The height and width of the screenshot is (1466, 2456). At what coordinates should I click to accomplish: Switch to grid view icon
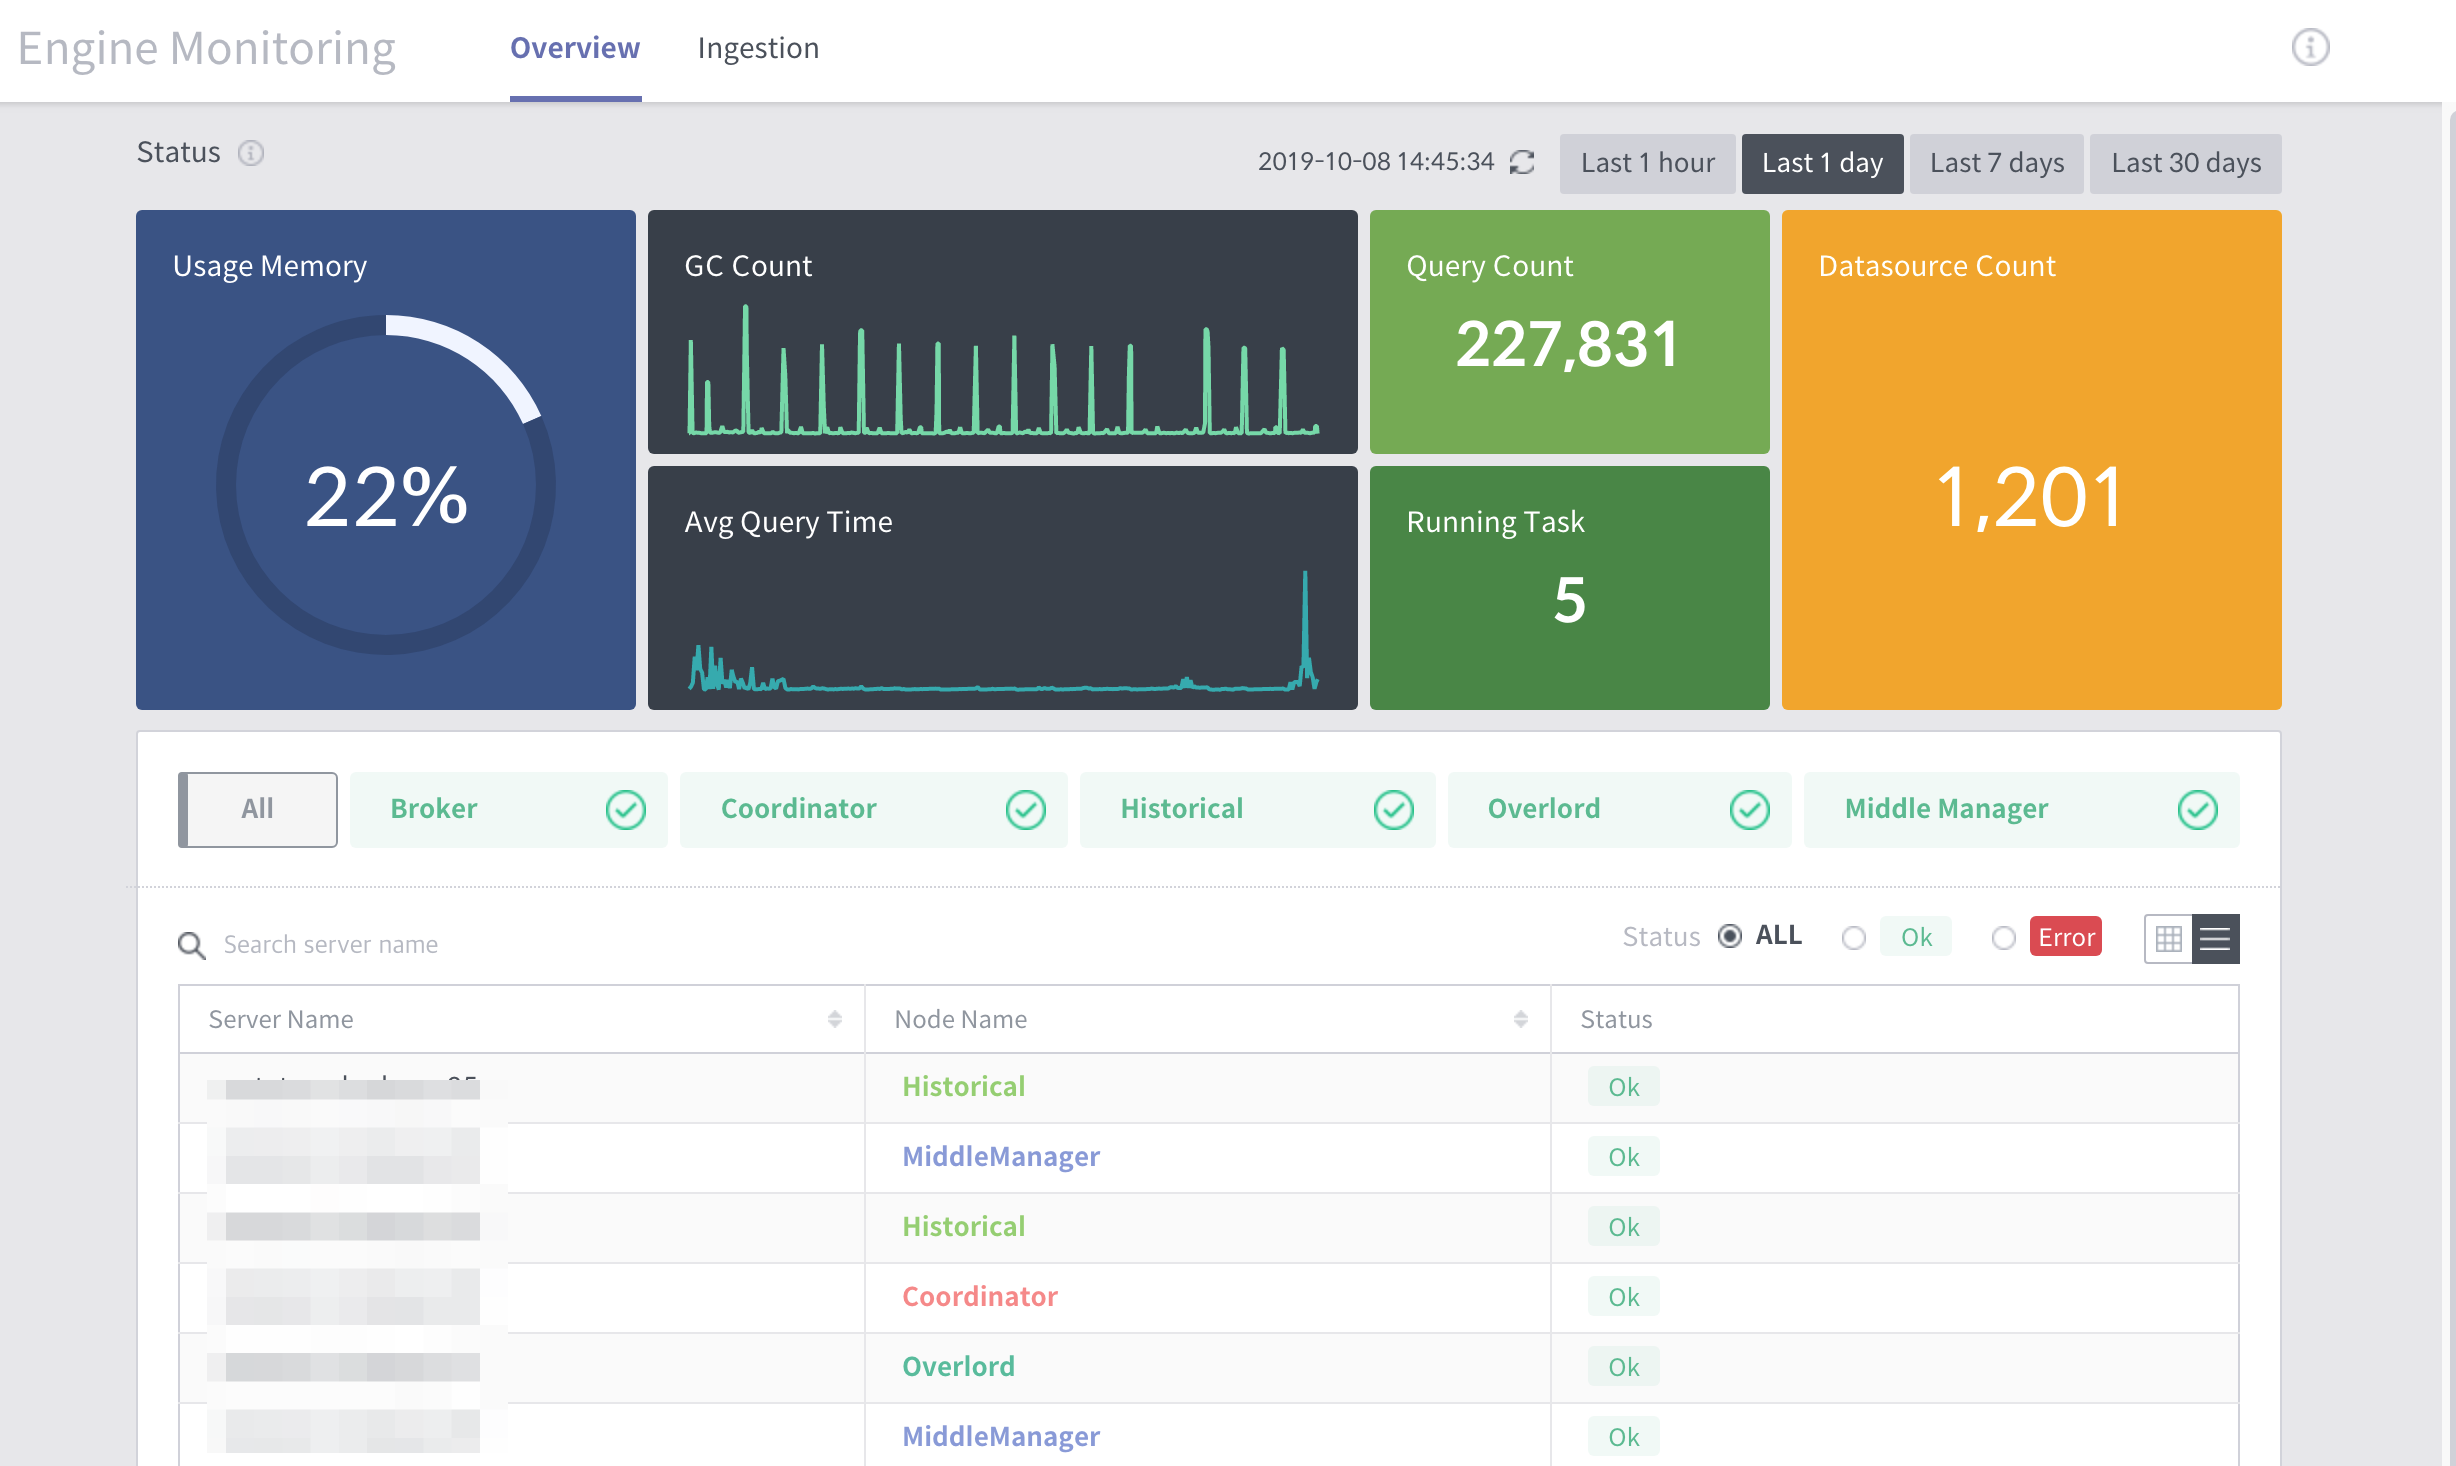(2168, 939)
